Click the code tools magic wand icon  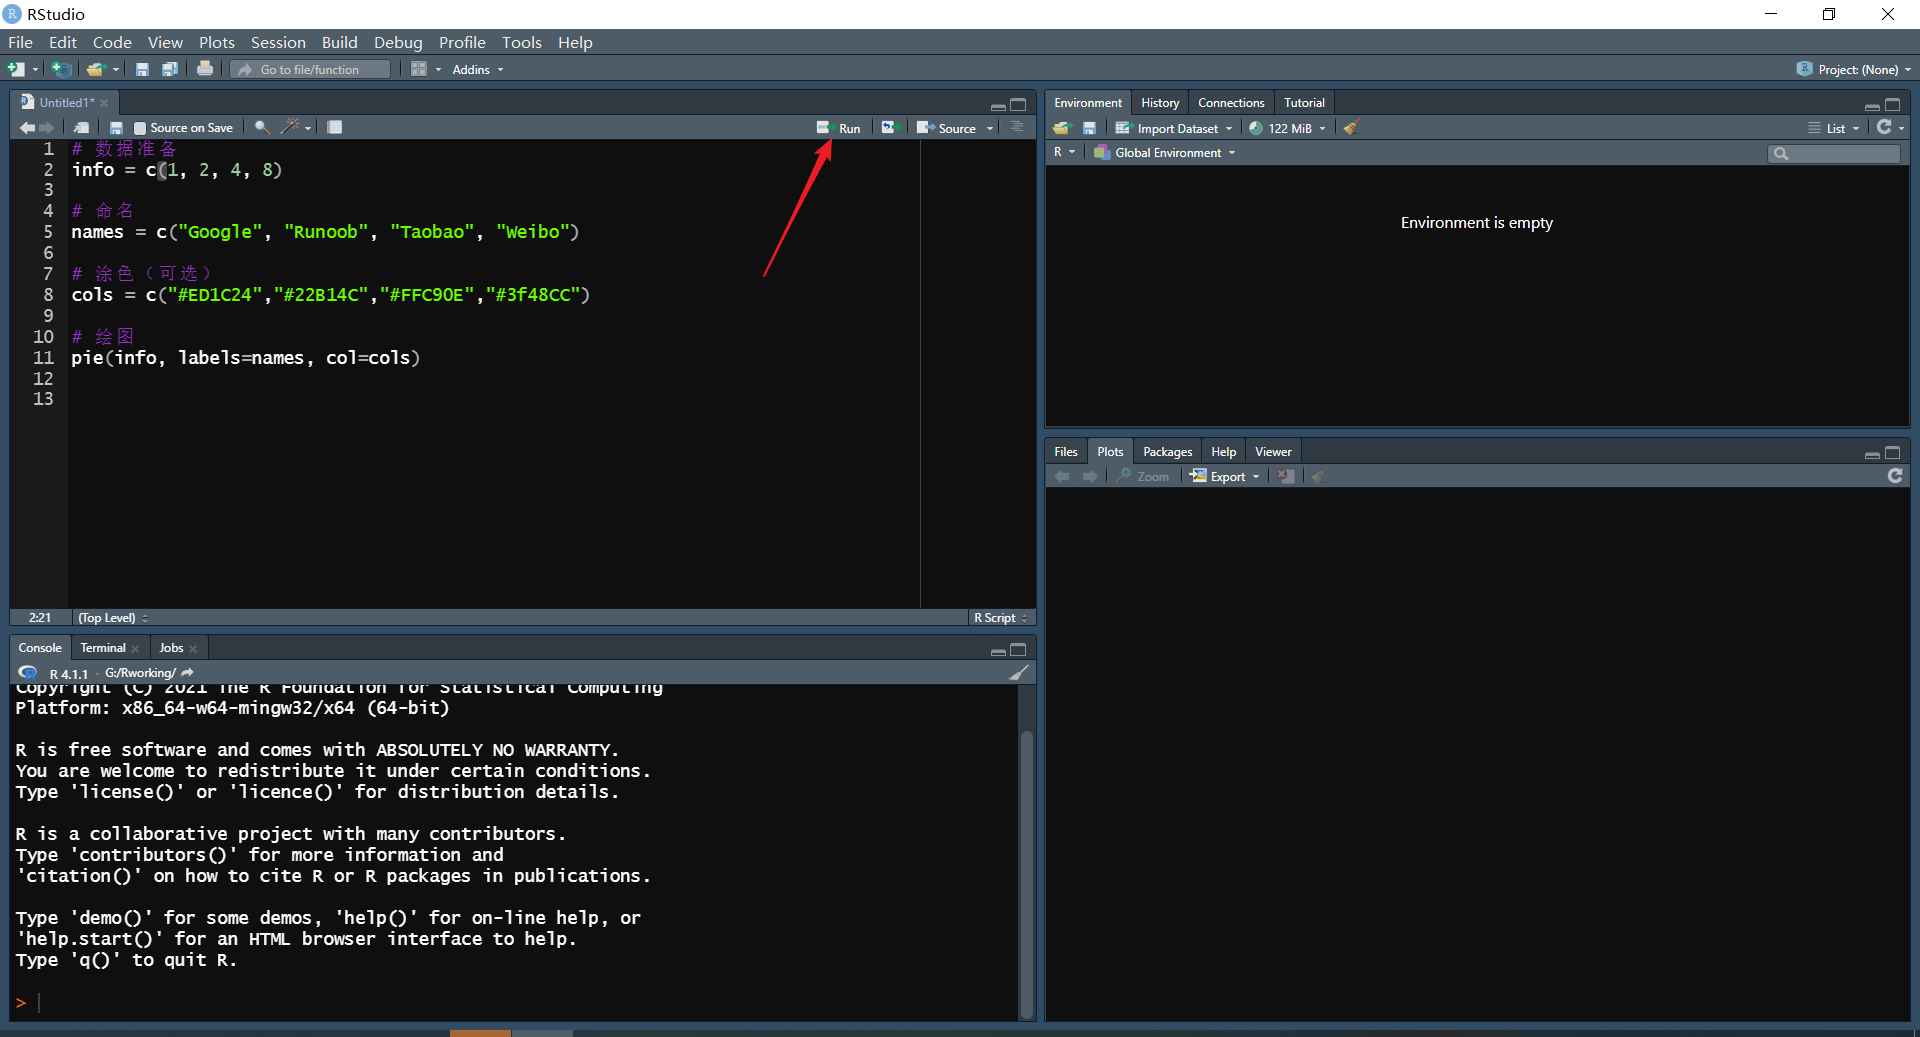[291, 127]
